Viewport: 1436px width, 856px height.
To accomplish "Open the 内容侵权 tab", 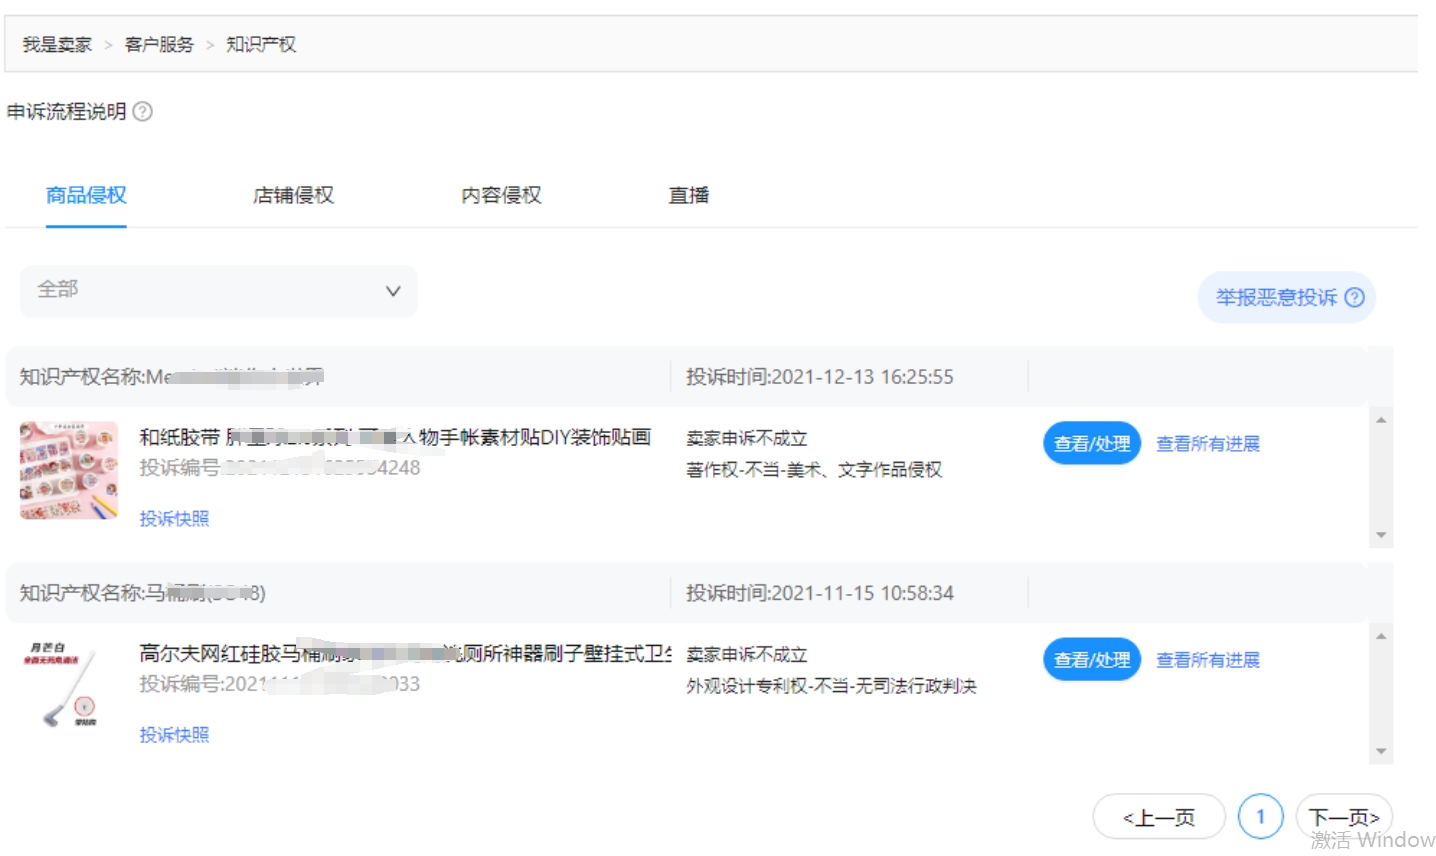I will click(x=501, y=195).
